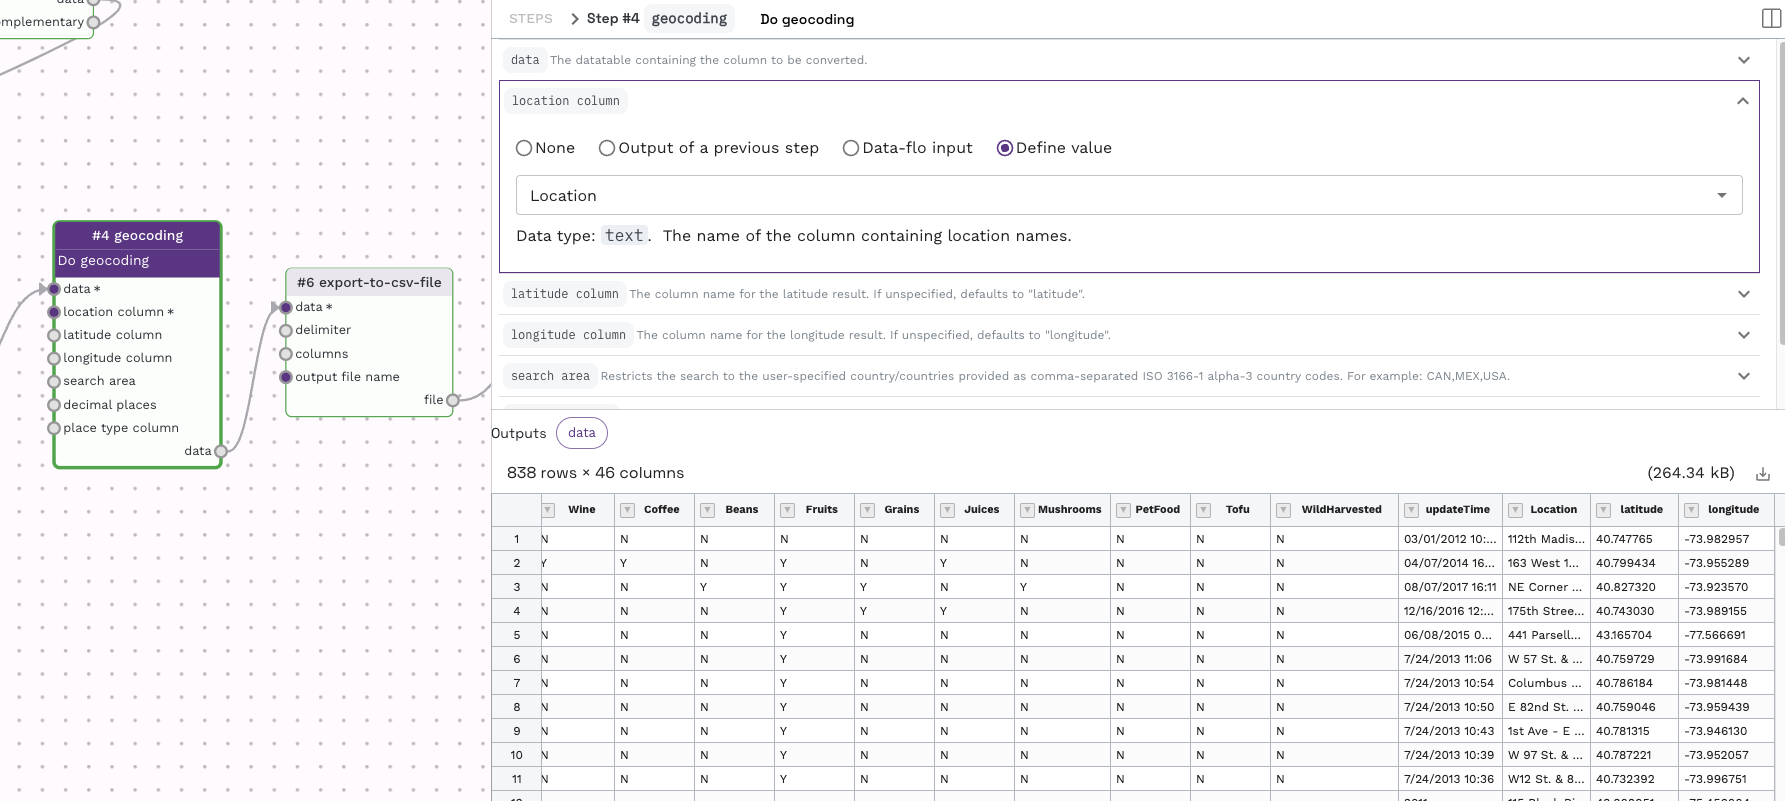The height and width of the screenshot is (801, 1785).
Task: Open filter menu on latitude column
Action: click(x=1603, y=510)
